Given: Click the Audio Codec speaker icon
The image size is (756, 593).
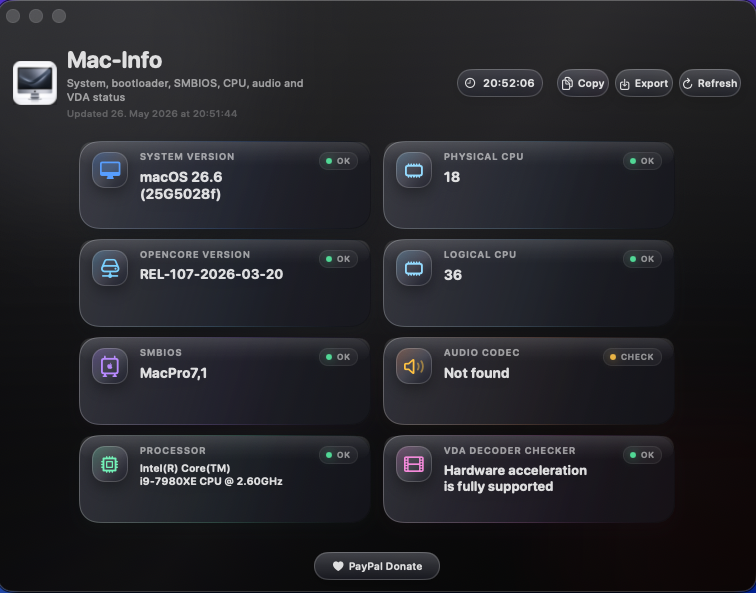Looking at the screenshot, I should 414,366.
